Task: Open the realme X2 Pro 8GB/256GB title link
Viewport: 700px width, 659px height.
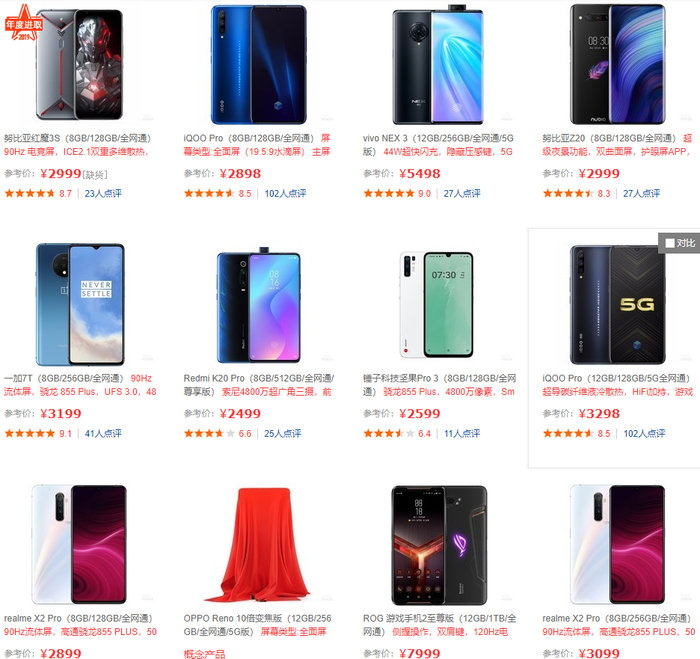Action: click(617, 618)
